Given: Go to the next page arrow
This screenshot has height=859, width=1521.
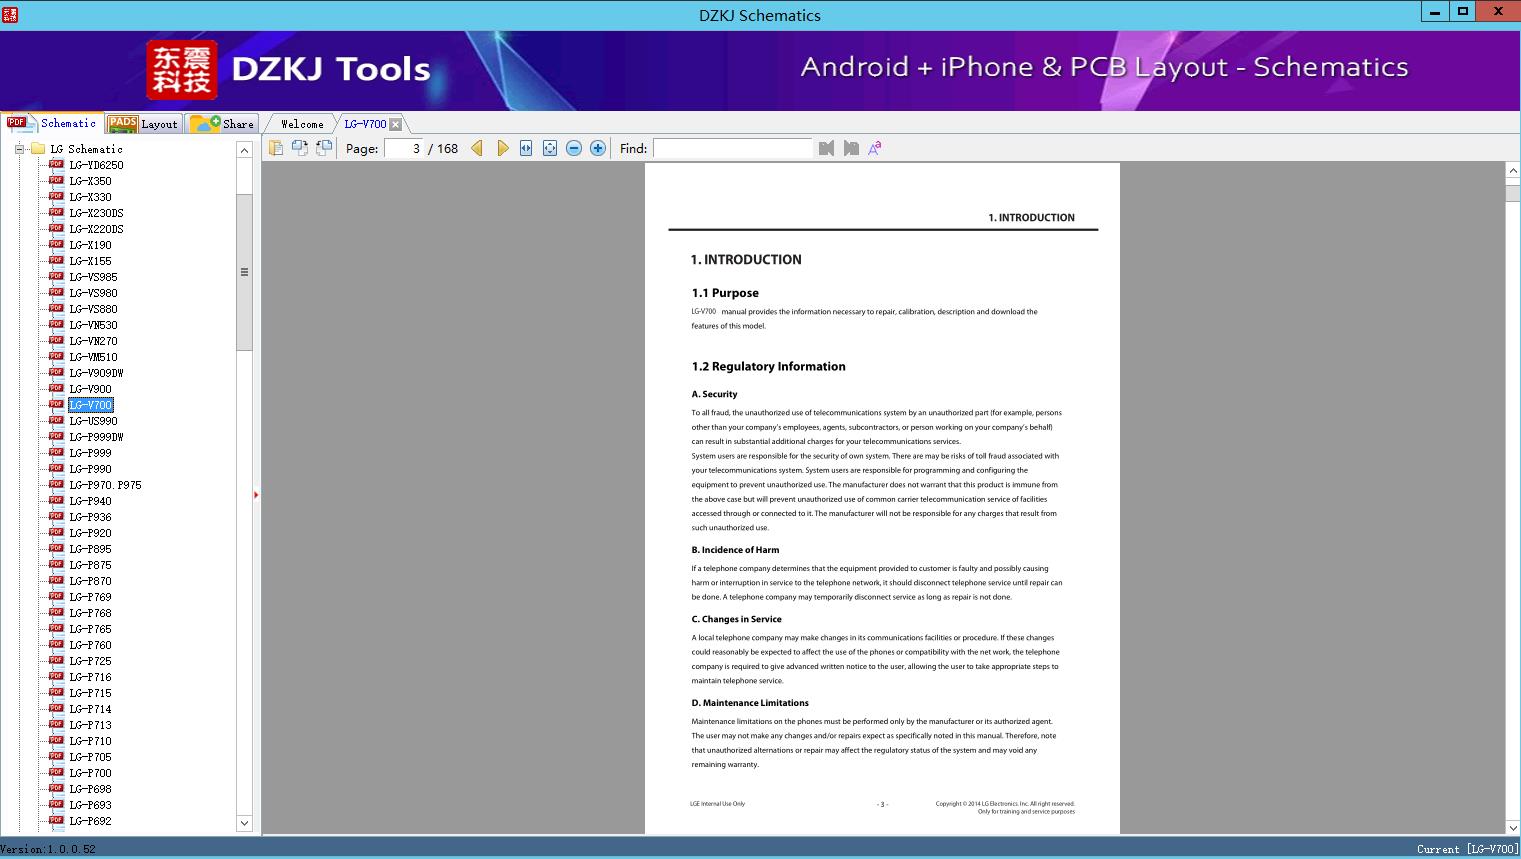Looking at the screenshot, I should (x=502, y=148).
